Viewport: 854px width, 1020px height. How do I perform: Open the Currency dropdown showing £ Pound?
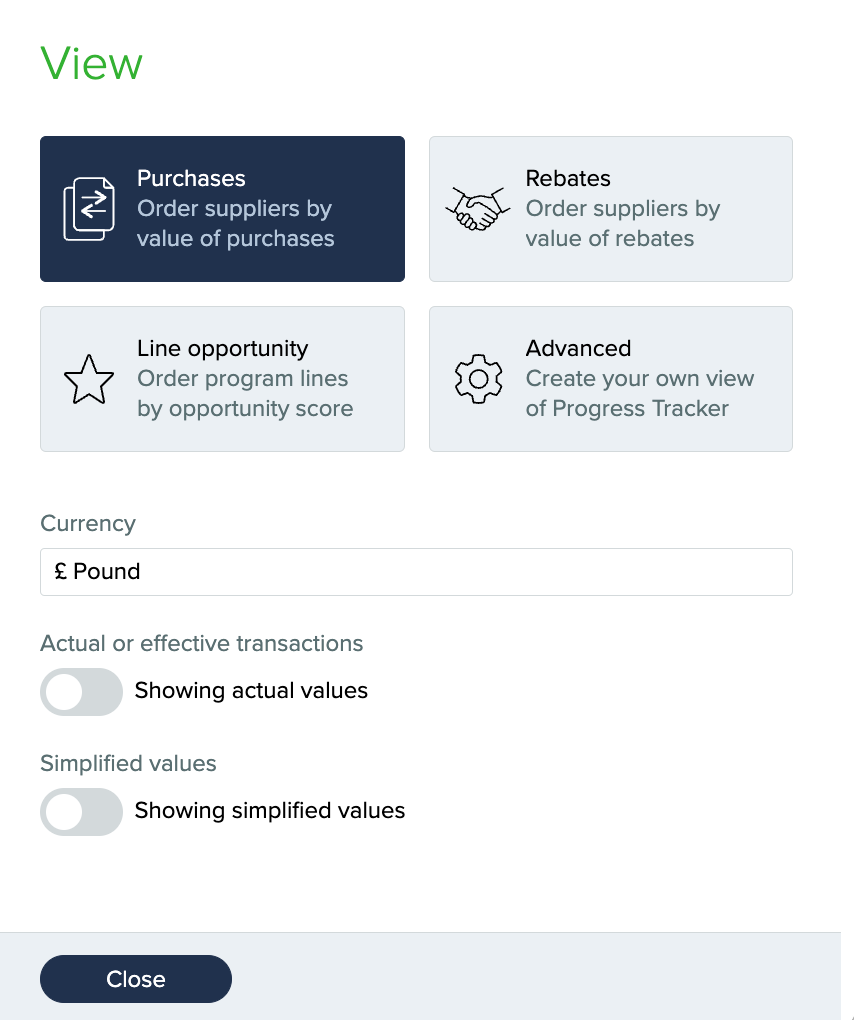[x=416, y=572]
